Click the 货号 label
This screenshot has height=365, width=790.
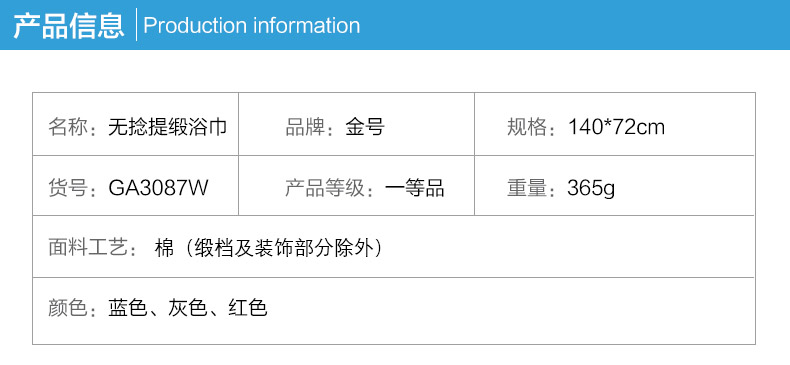(68, 189)
